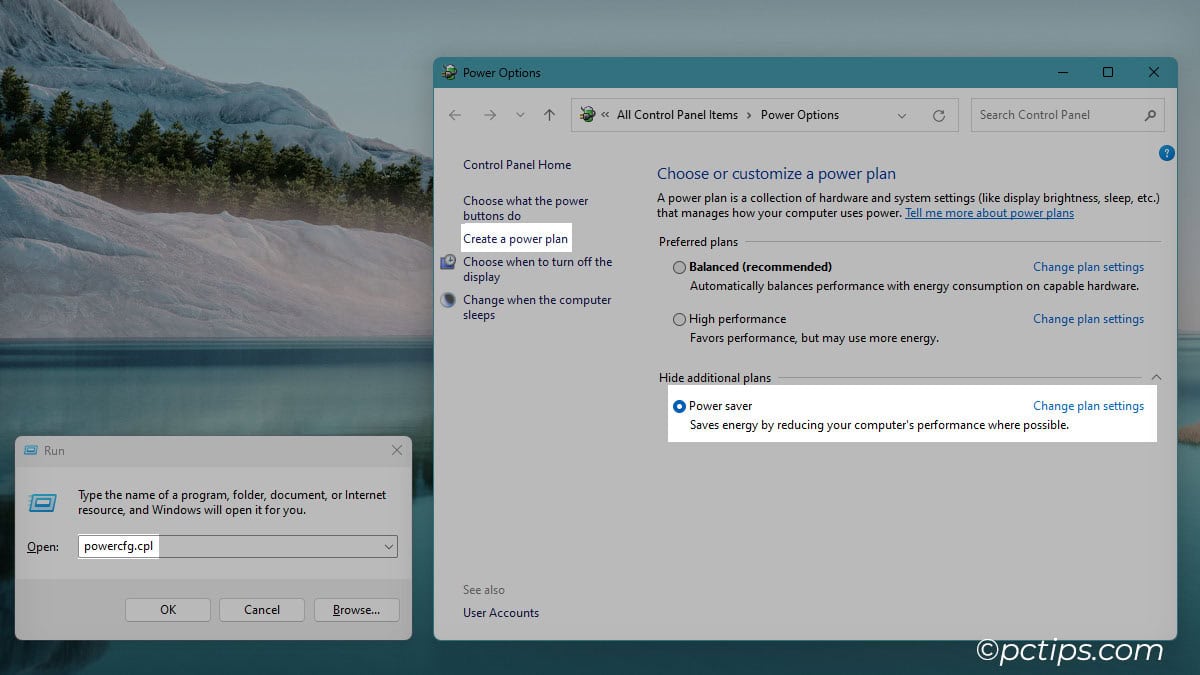
Task: Open the recent locations dropdown beside navigation arrows
Action: tap(519, 115)
